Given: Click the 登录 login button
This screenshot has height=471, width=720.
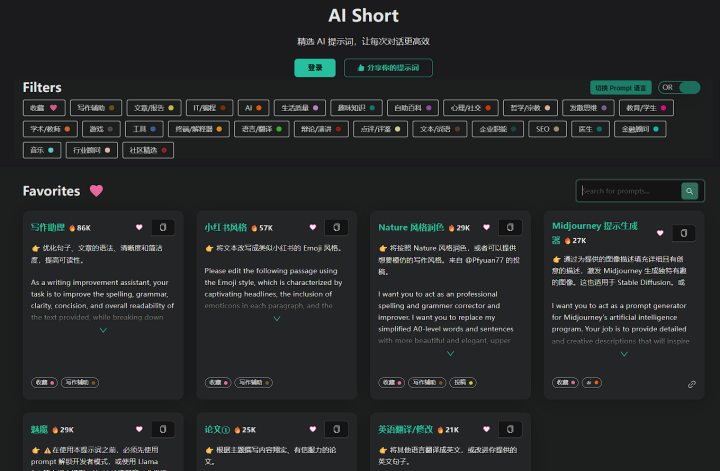Looking at the screenshot, I should coord(315,68).
